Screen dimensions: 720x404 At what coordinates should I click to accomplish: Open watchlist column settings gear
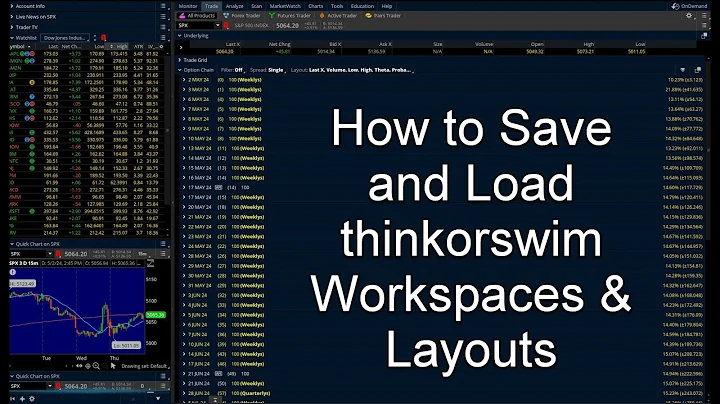[161, 46]
